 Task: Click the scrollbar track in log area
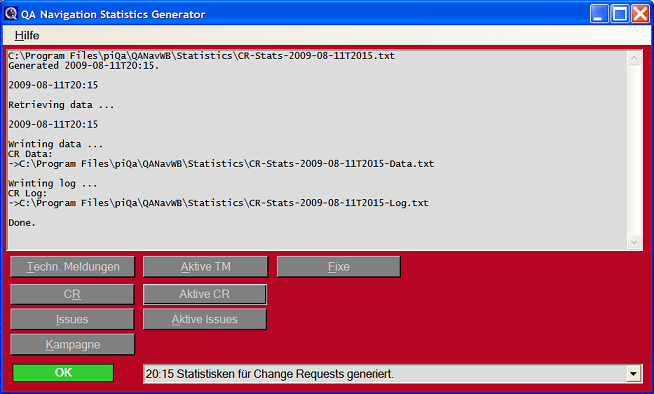[634, 150]
